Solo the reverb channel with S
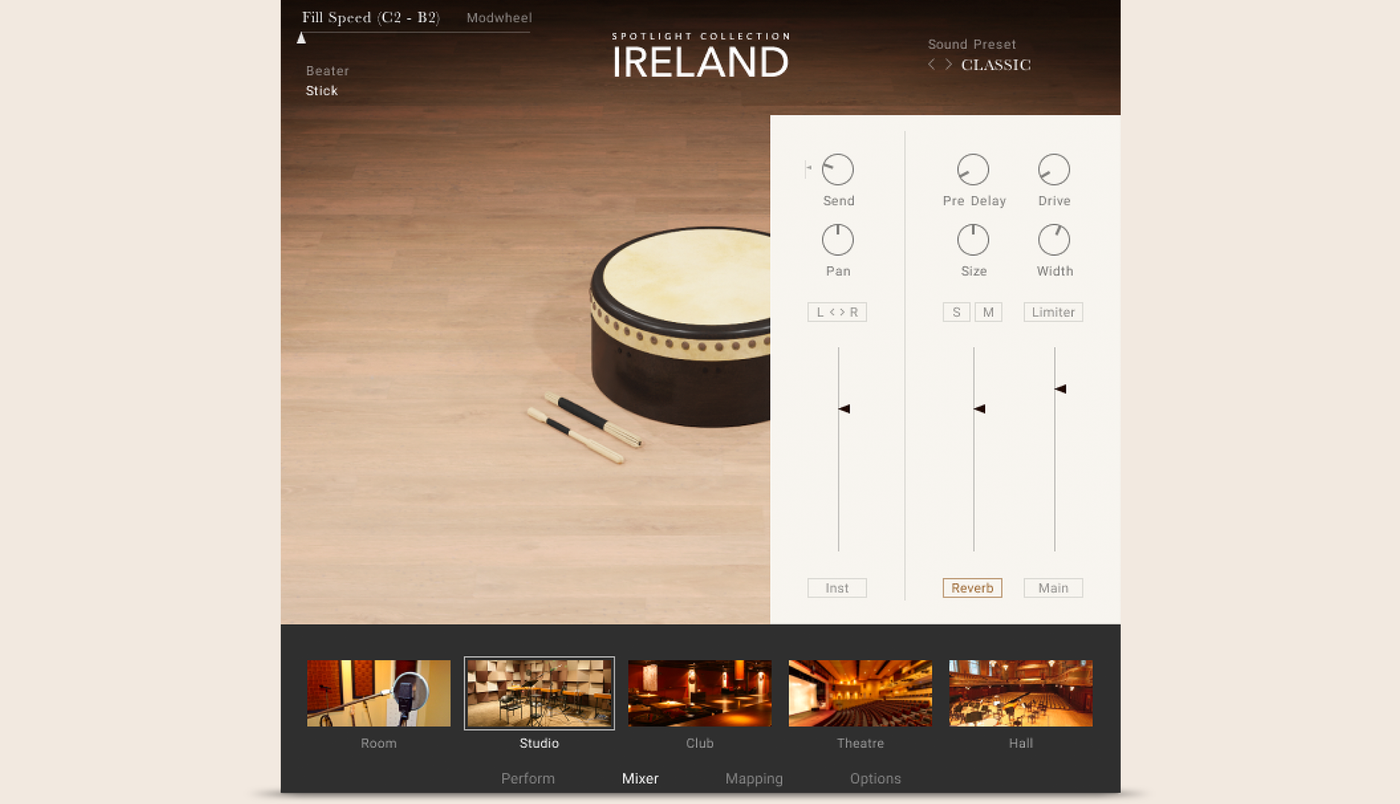This screenshot has width=1400, height=804. pos(956,312)
